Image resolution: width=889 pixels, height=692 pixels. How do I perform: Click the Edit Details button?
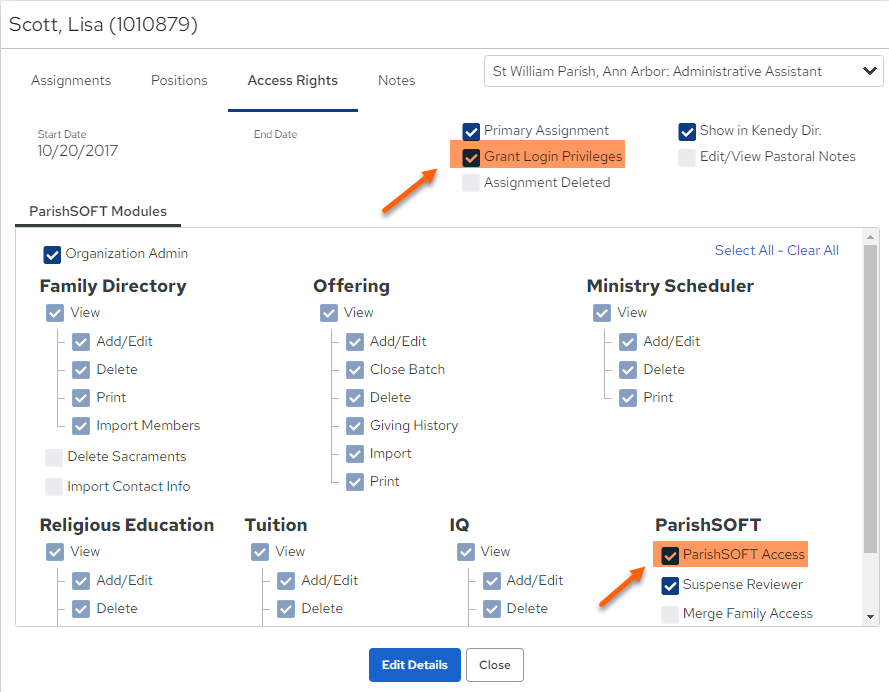pos(414,665)
